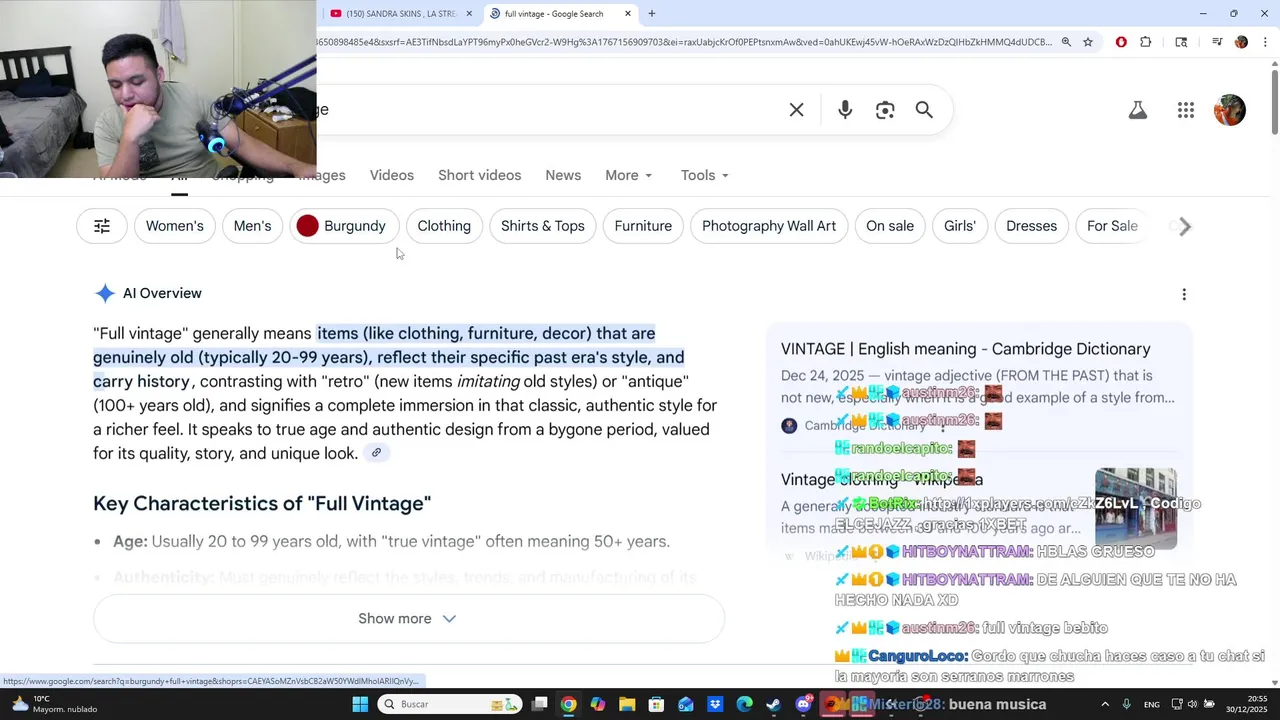Copy AI Overview source link icon

coord(376,453)
